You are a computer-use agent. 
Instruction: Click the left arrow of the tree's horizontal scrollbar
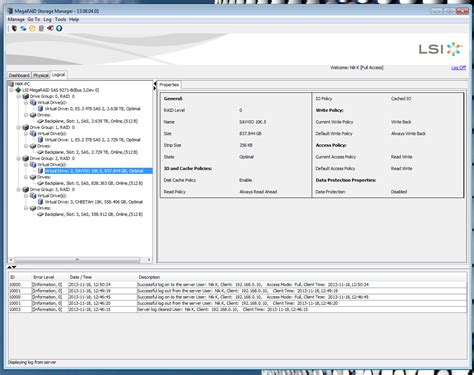(x=11, y=259)
